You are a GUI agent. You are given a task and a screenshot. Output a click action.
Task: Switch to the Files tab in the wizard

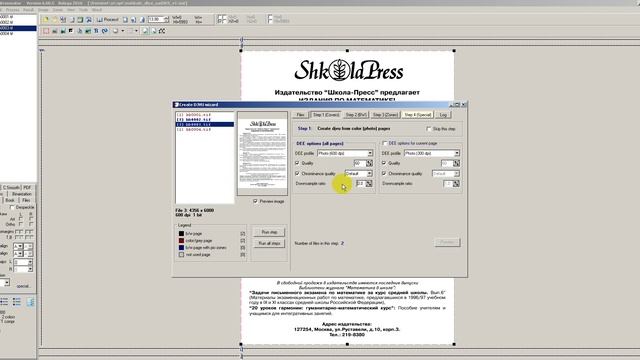(x=300, y=115)
